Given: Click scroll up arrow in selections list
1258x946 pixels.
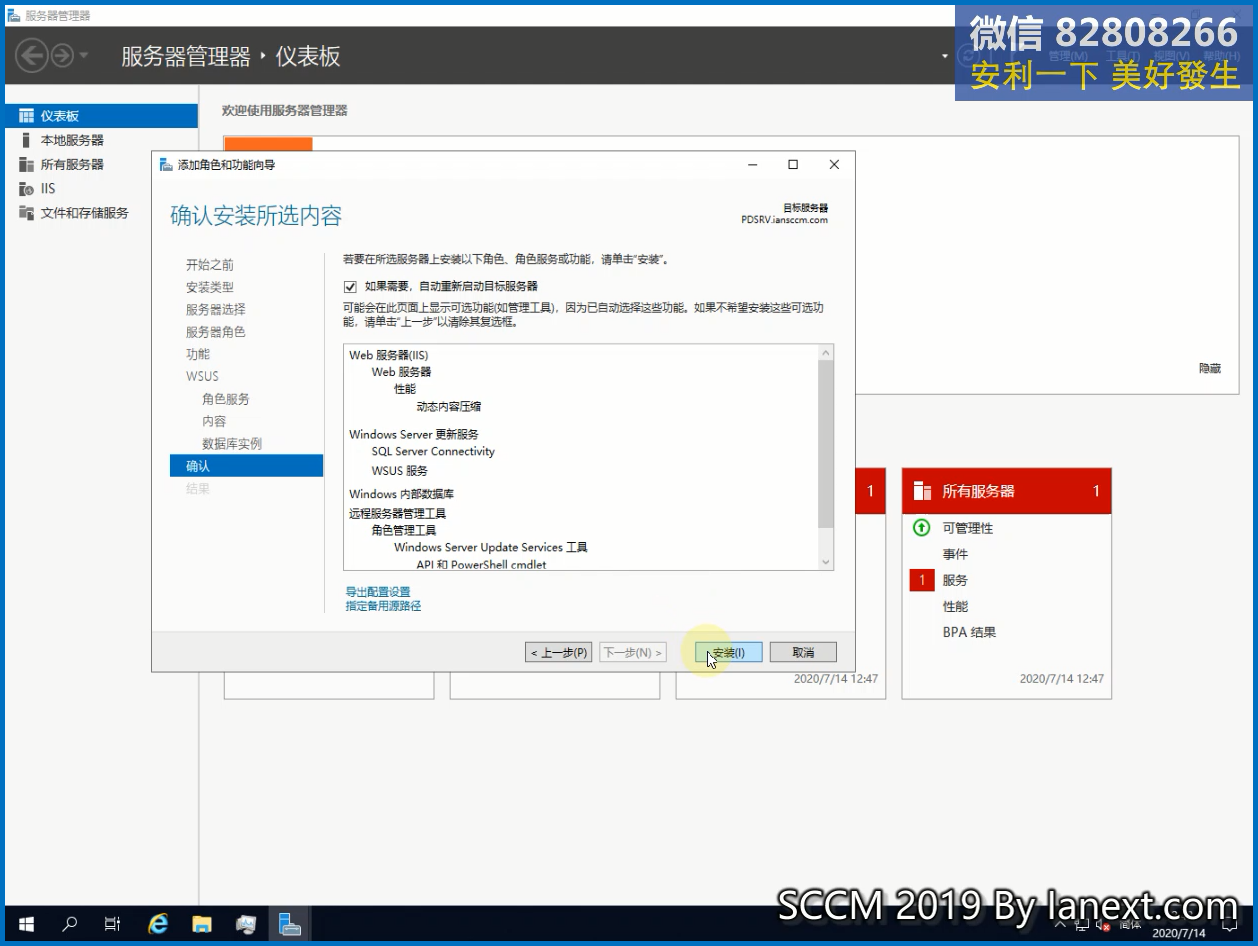Looking at the screenshot, I should pyautogui.click(x=825, y=353).
